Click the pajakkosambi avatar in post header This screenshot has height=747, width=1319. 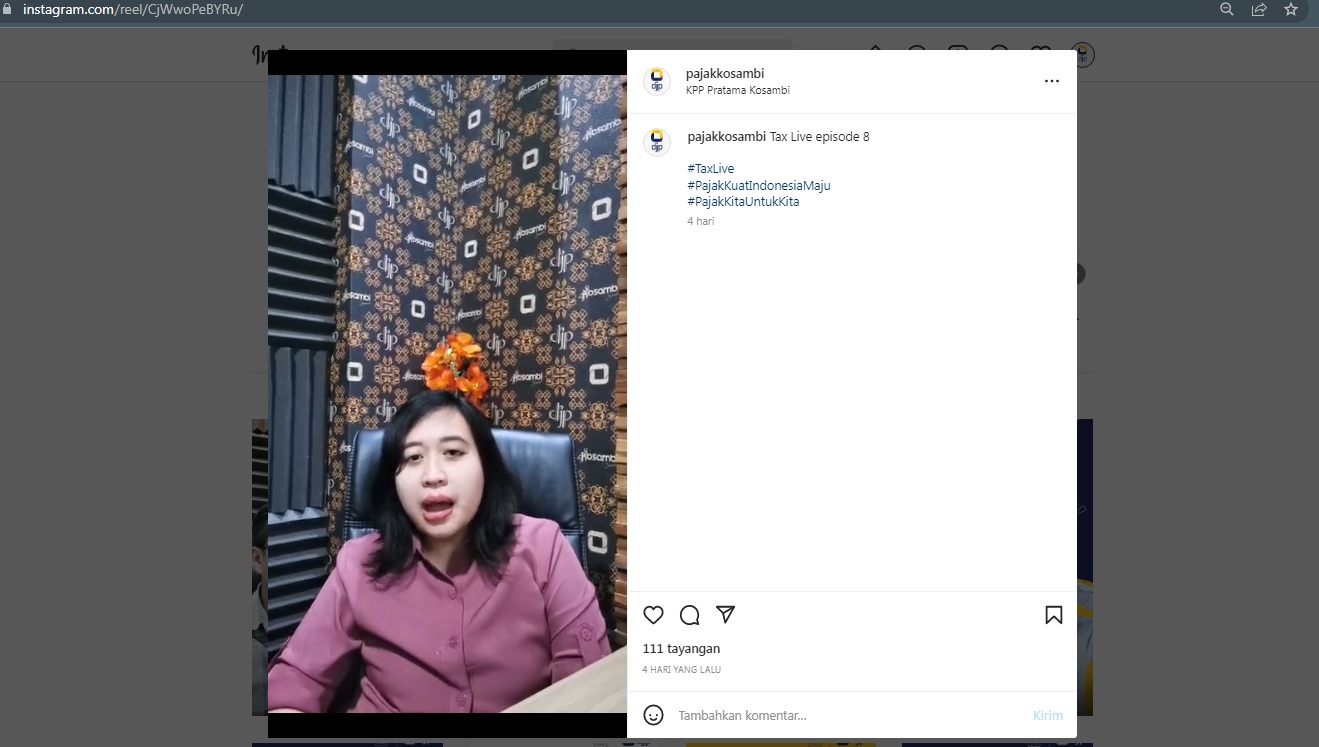(657, 81)
